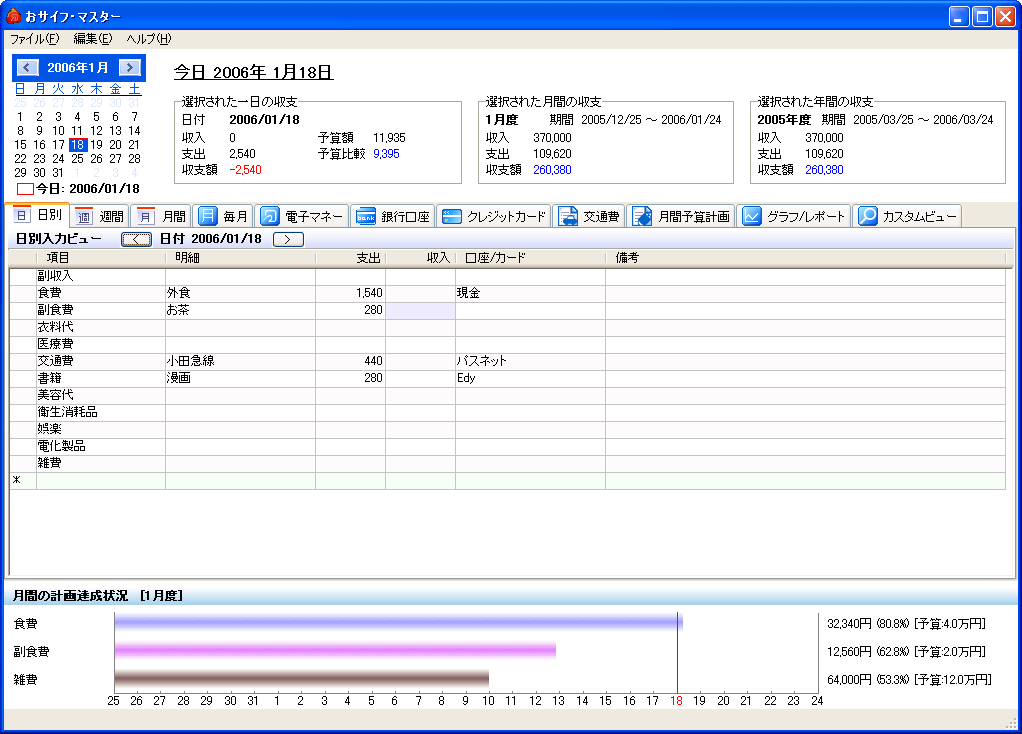Click the 明細 column header
1022x734 pixels.
coord(241,258)
